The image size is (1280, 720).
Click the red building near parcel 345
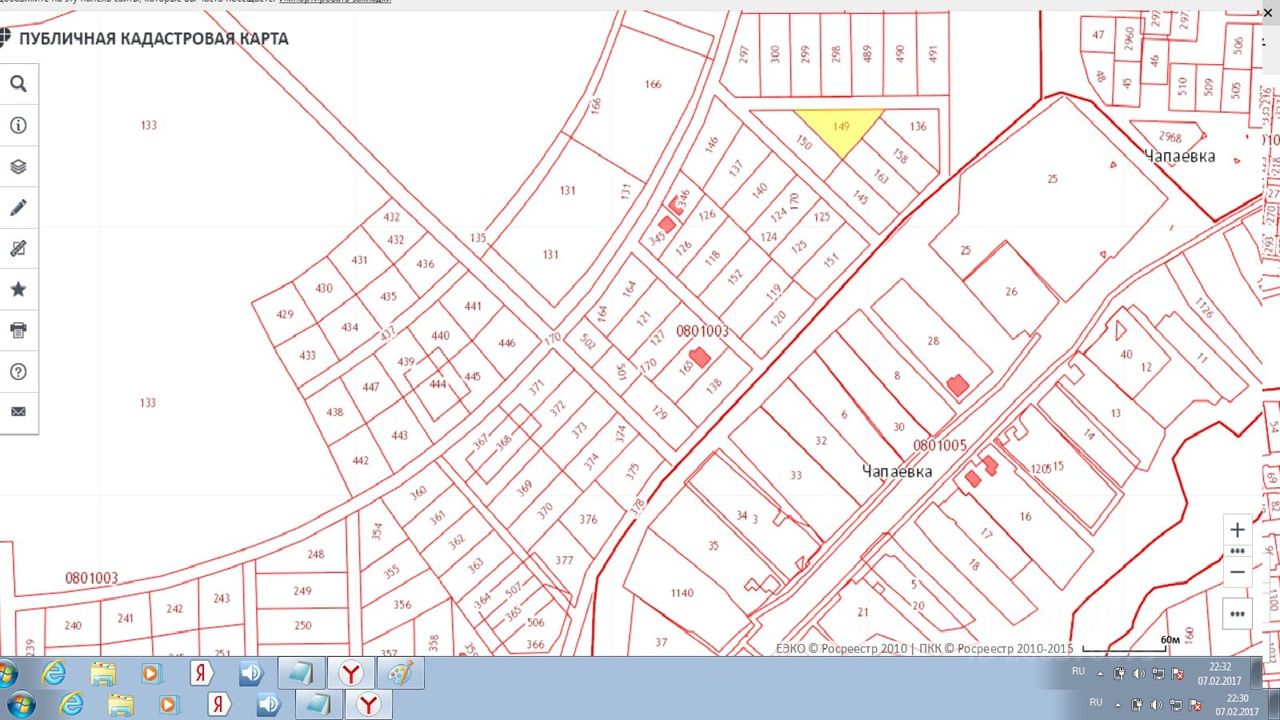667,224
